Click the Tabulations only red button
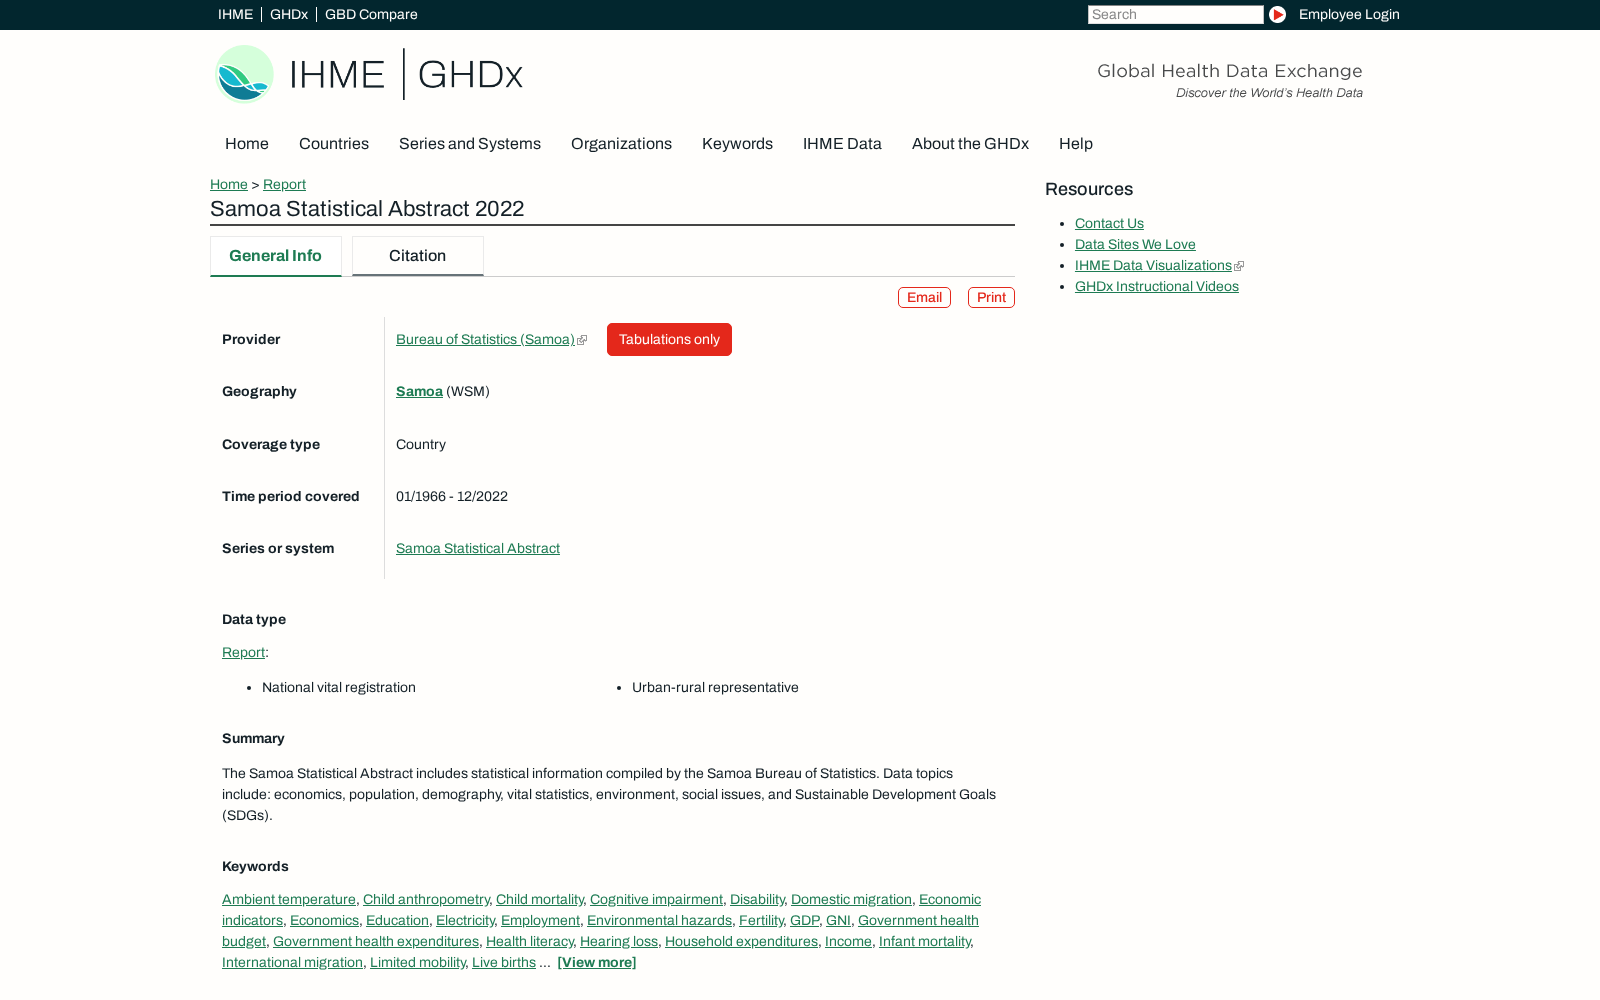The height and width of the screenshot is (1000, 1600). click(x=669, y=340)
